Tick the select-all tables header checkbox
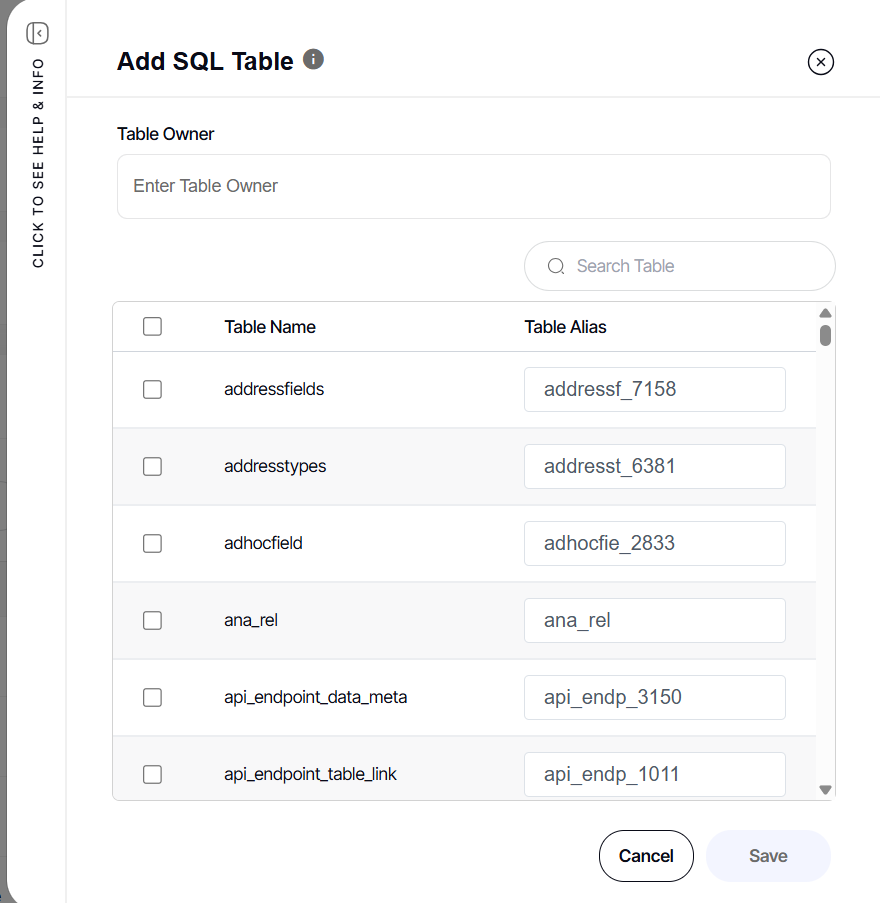Image resolution: width=880 pixels, height=903 pixels. (152, 326)
